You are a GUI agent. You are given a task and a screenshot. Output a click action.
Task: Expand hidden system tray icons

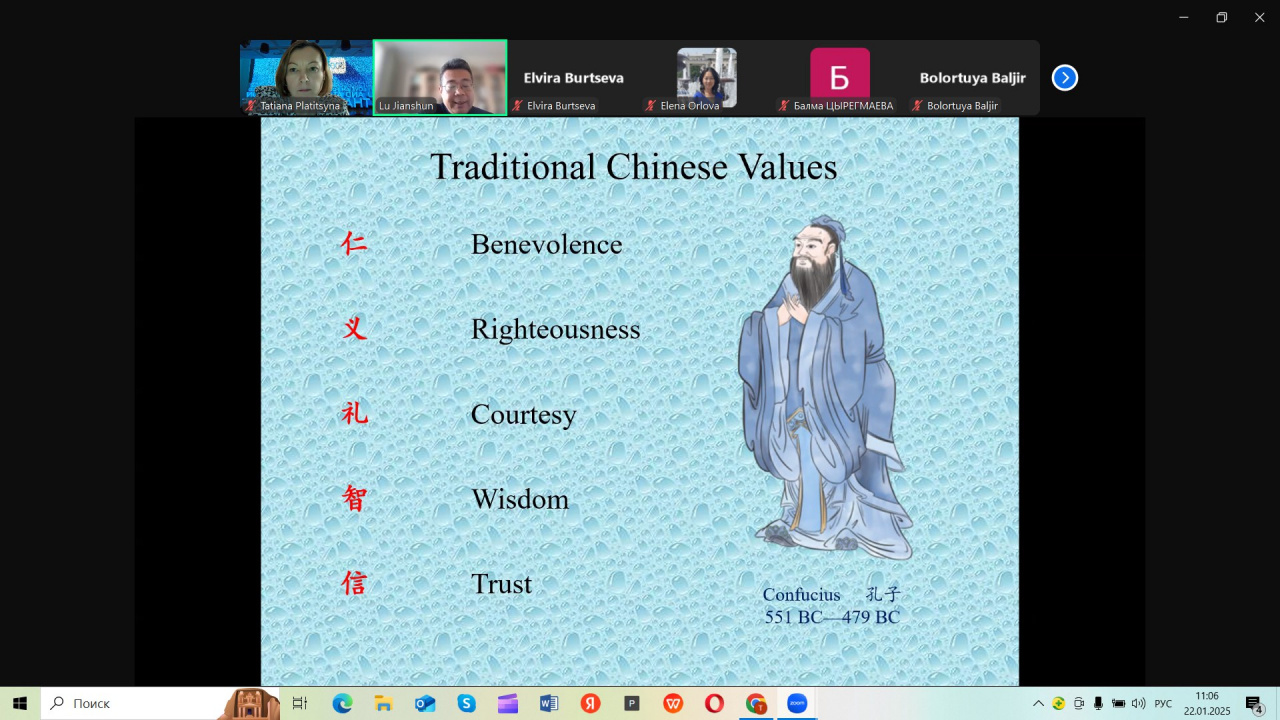(1038, 703)
